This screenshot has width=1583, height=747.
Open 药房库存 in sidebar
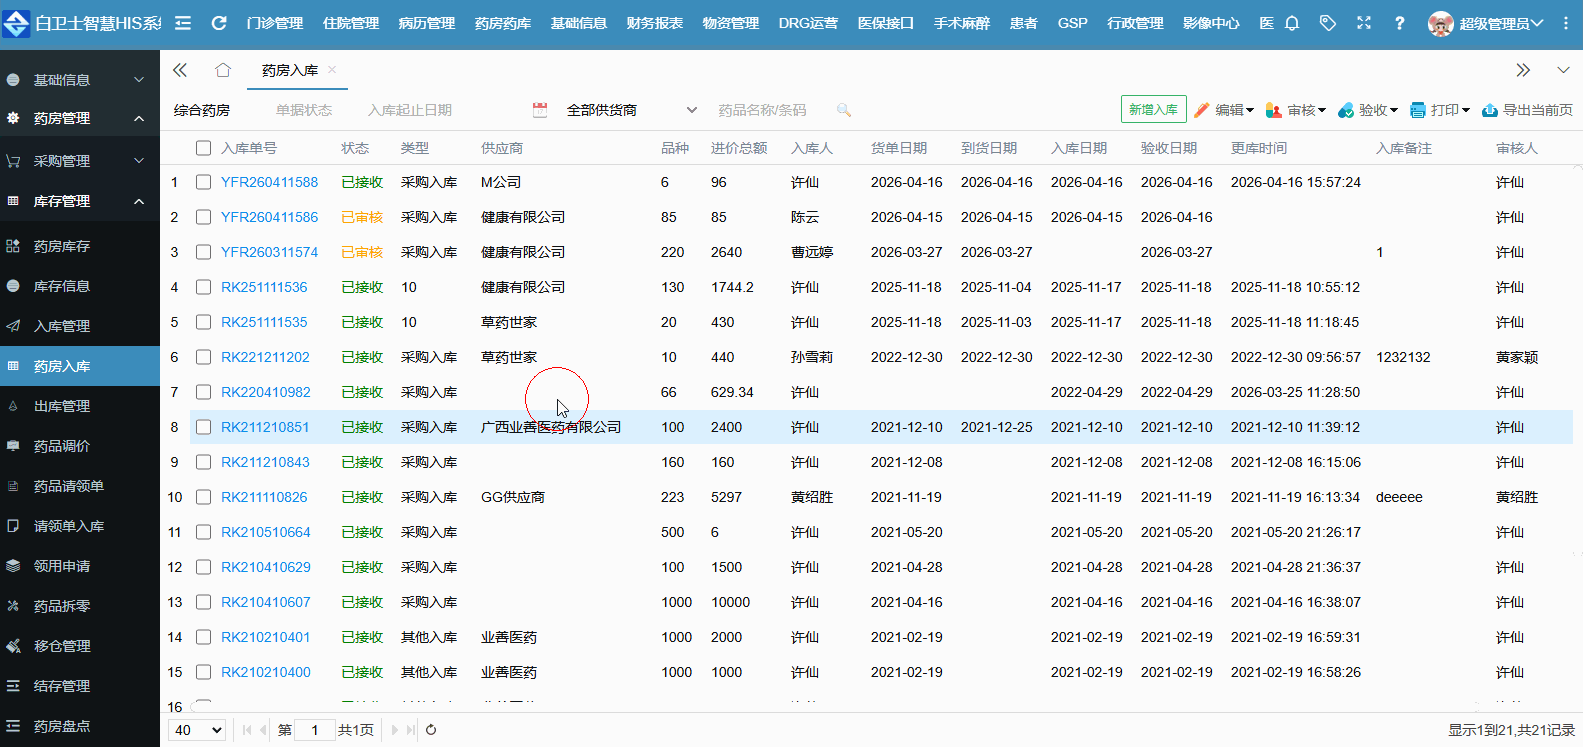pos(80,246)
